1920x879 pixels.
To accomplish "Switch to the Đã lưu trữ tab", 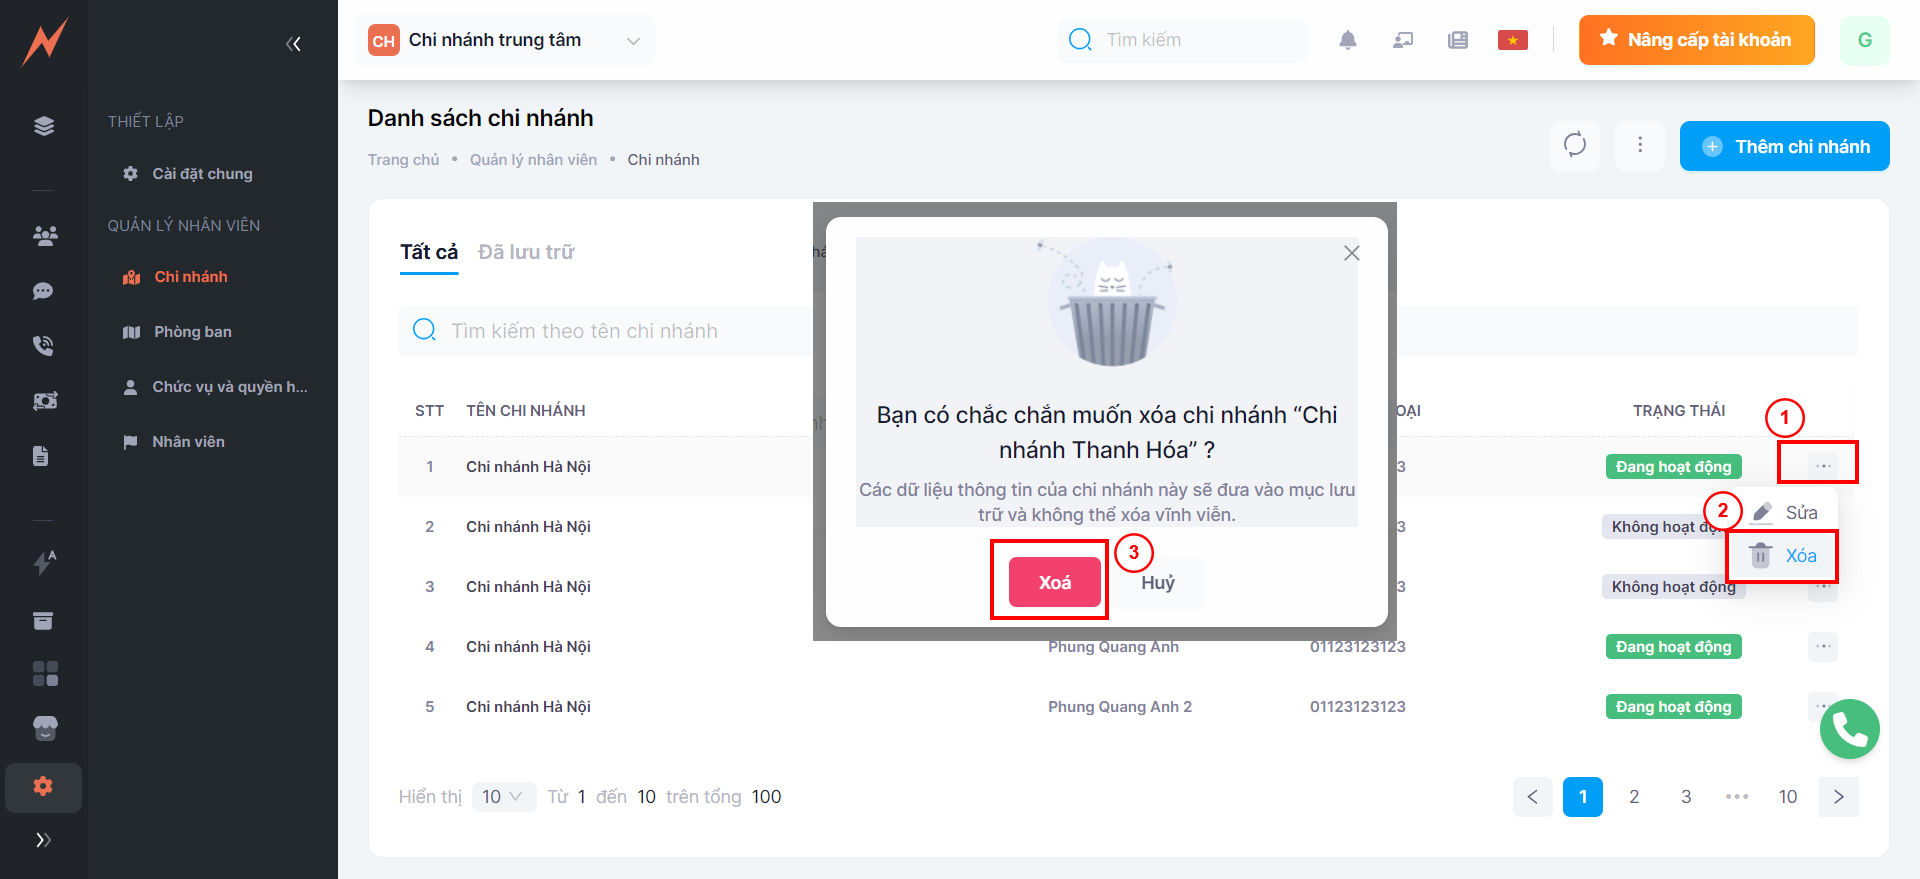I will (x=526, y=252).
